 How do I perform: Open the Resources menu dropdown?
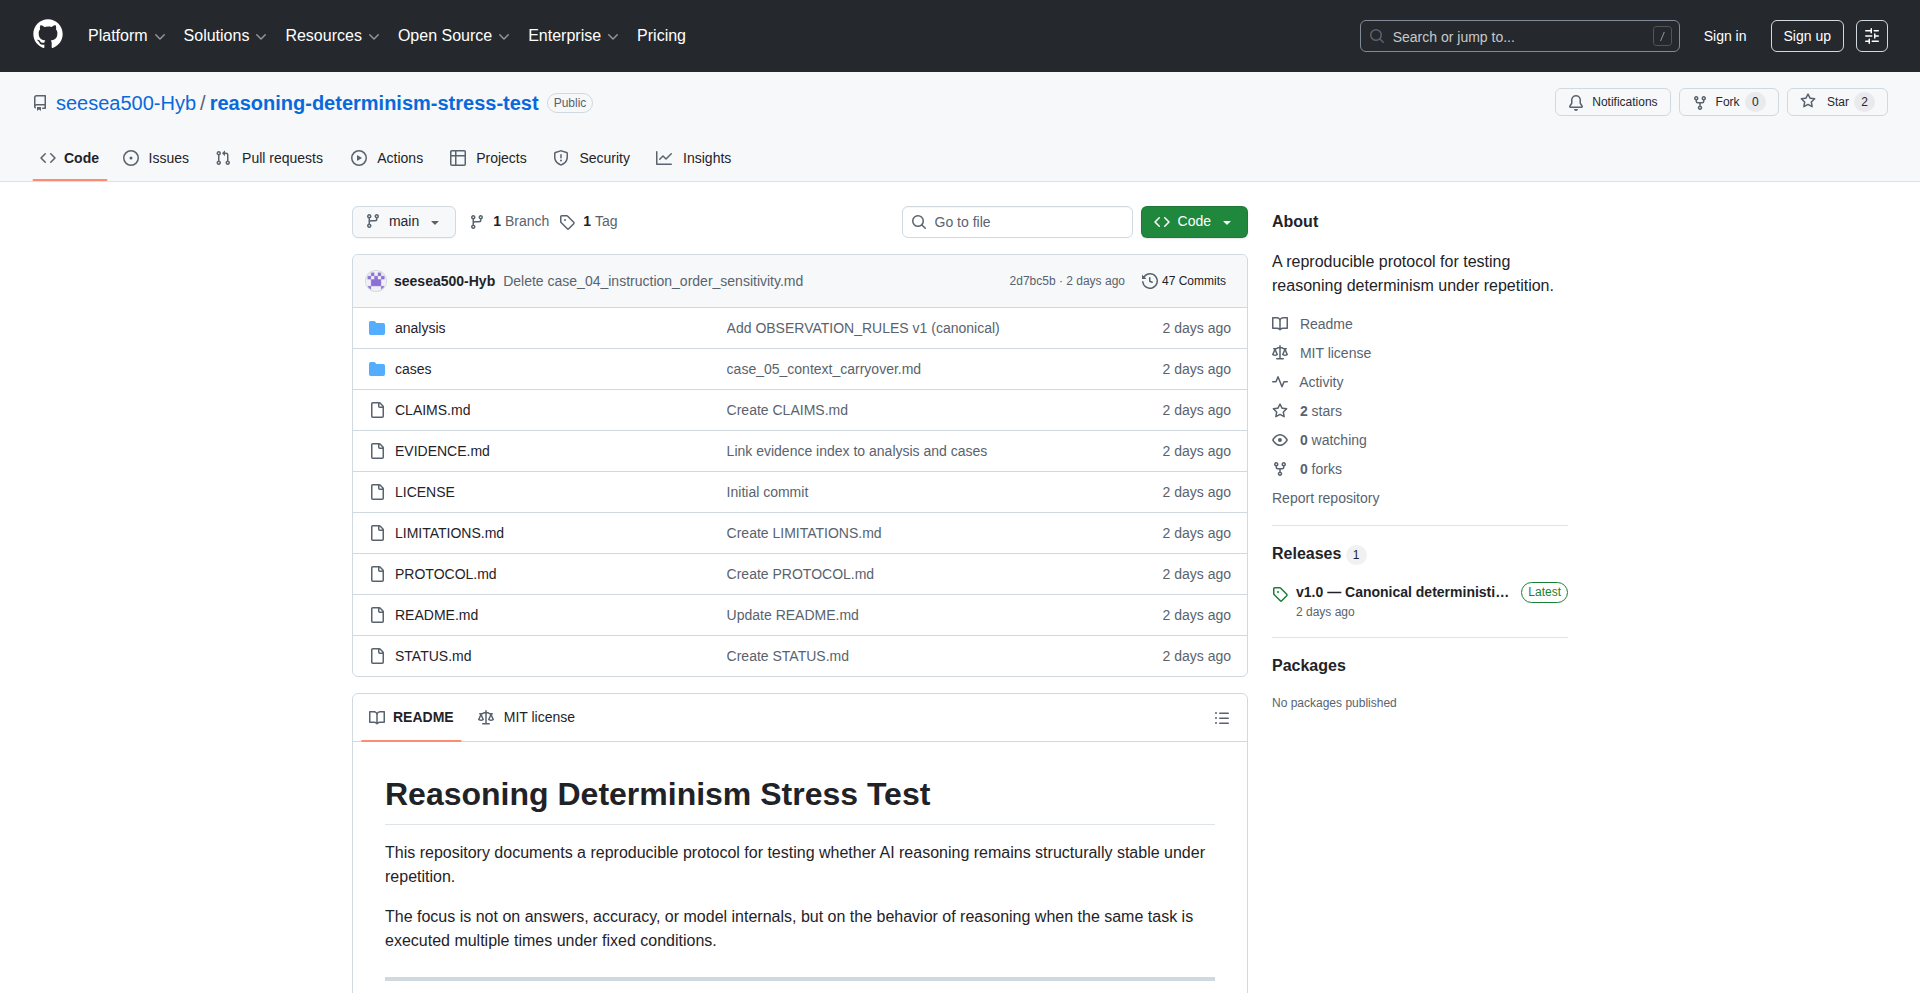coord(331,36)
